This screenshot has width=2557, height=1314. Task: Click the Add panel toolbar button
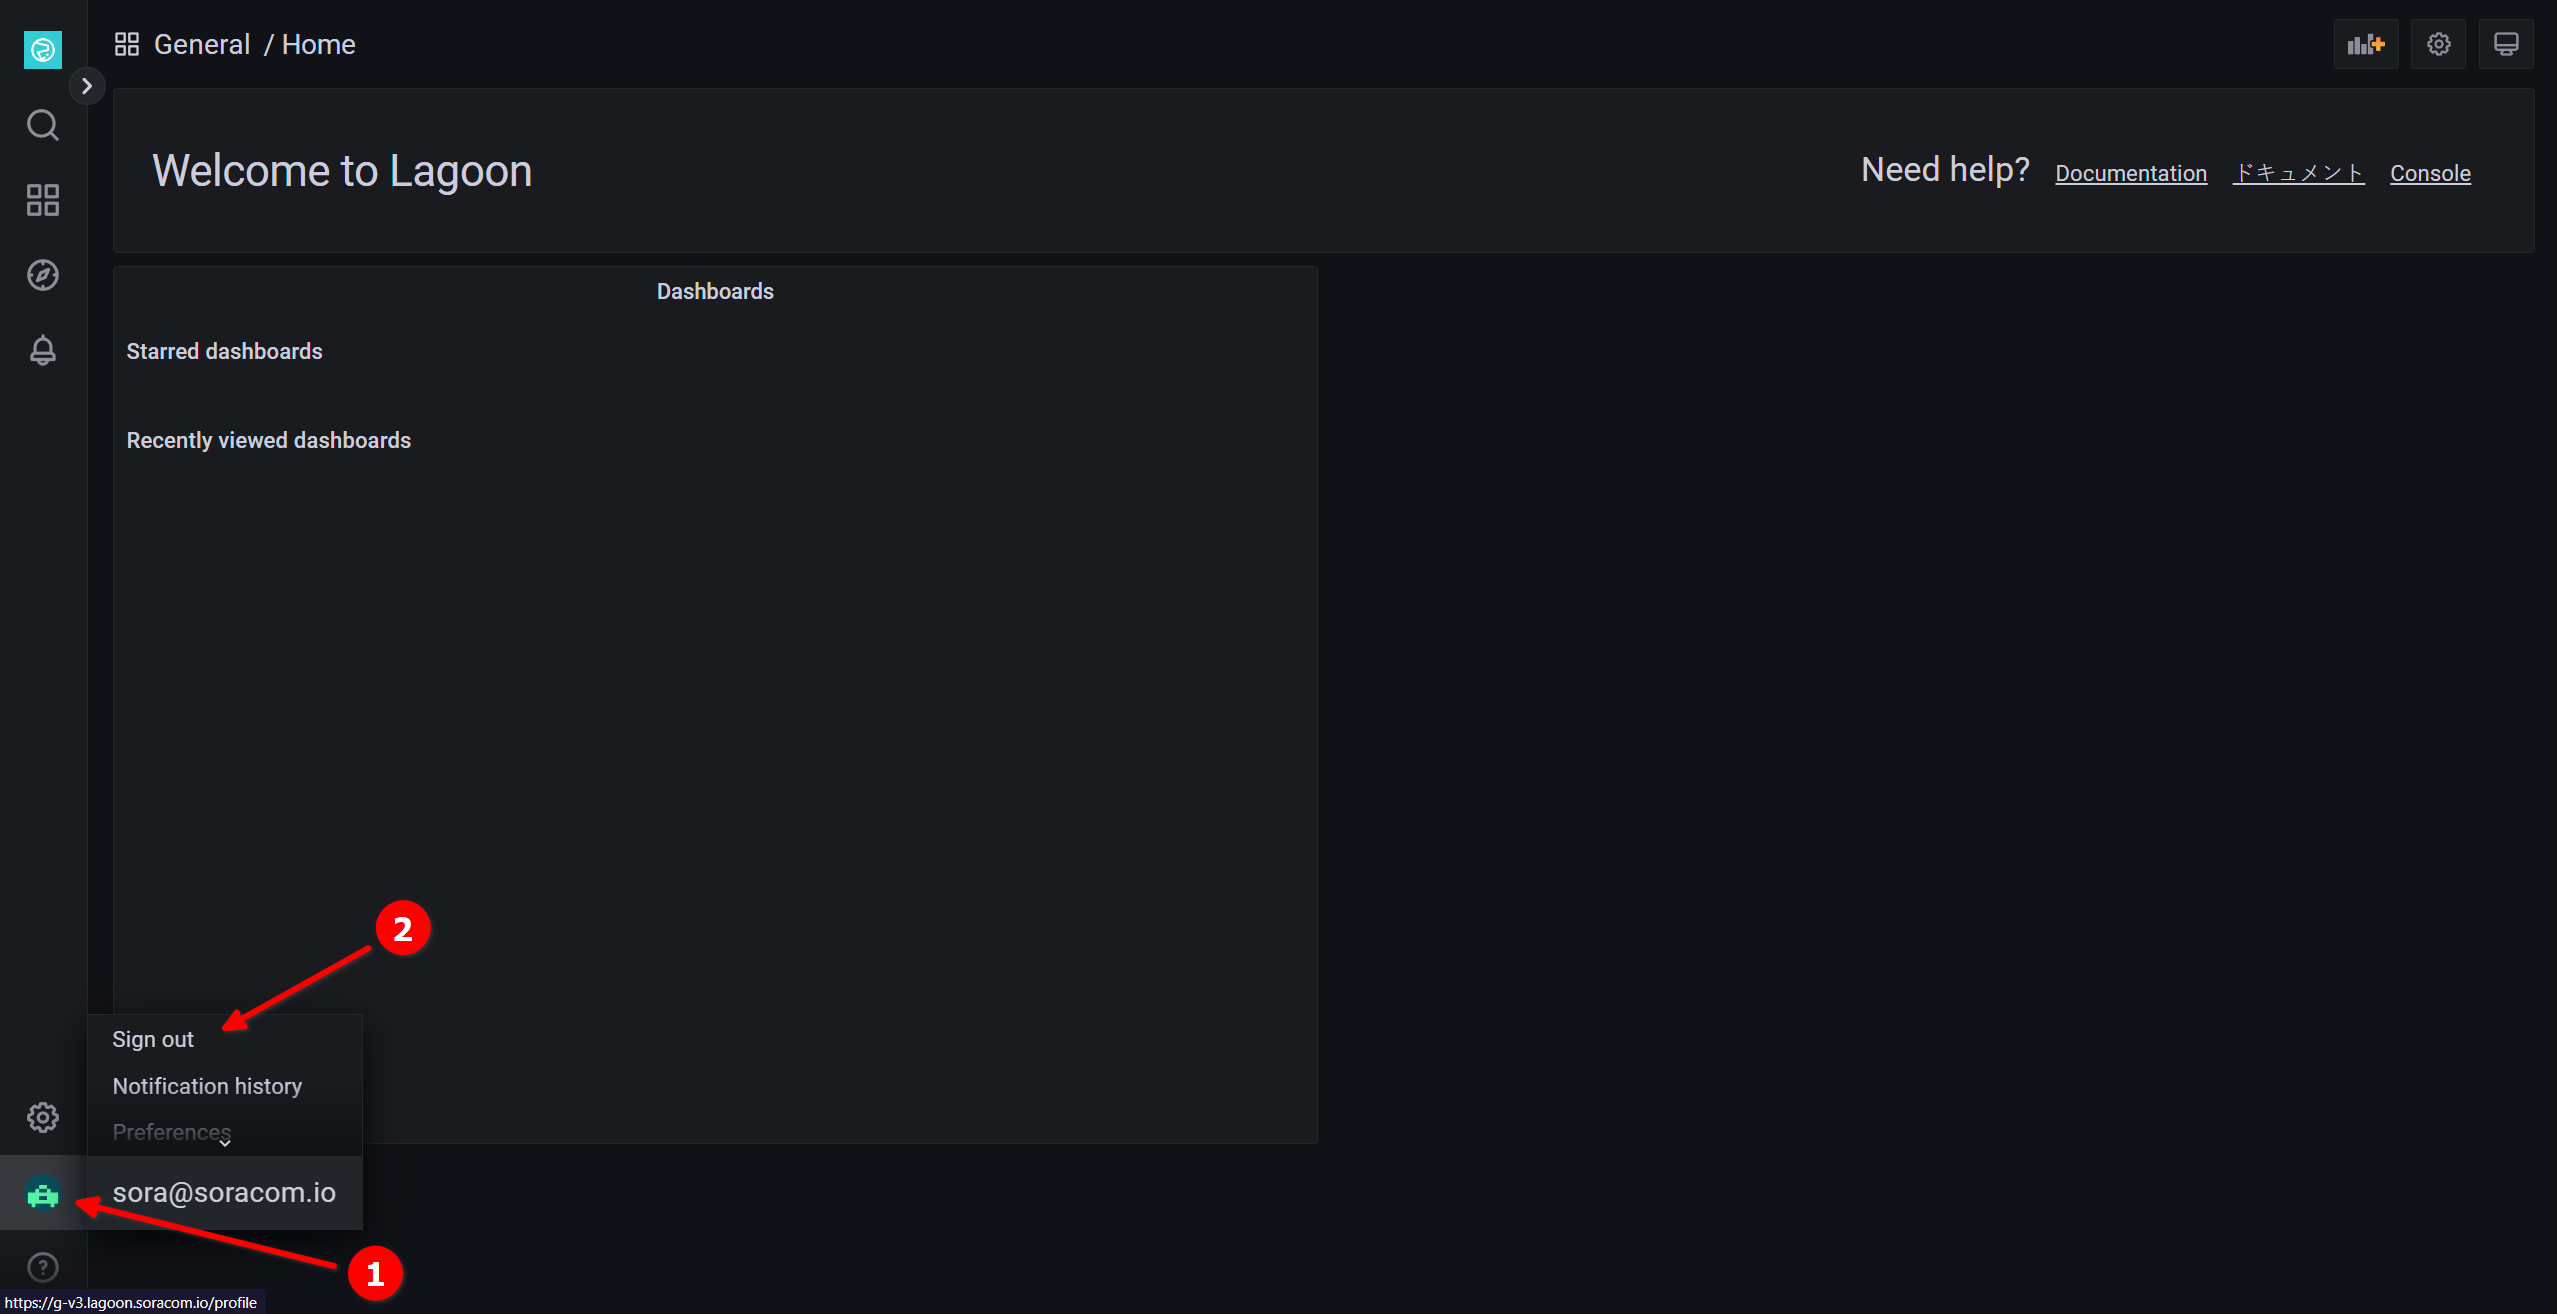(x=2365, y=44)
